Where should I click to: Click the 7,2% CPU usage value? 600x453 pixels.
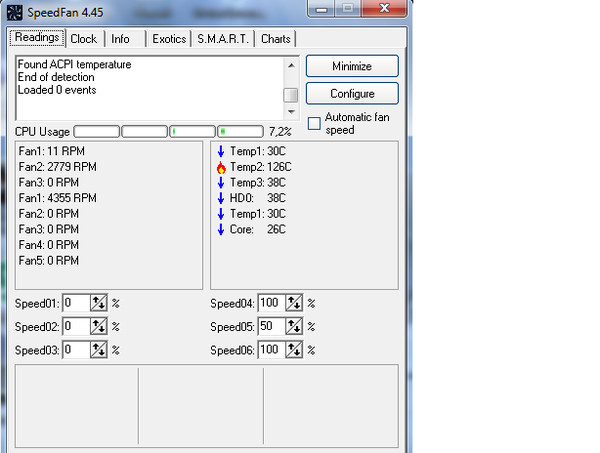click(x=280, y=132)
